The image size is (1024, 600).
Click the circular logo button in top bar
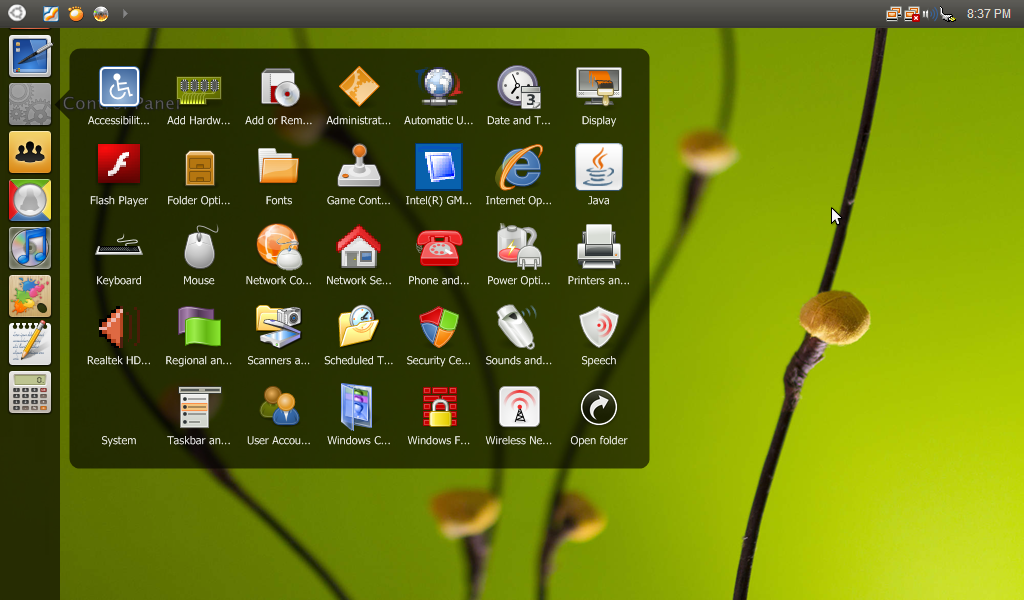[x=17, y=12]
